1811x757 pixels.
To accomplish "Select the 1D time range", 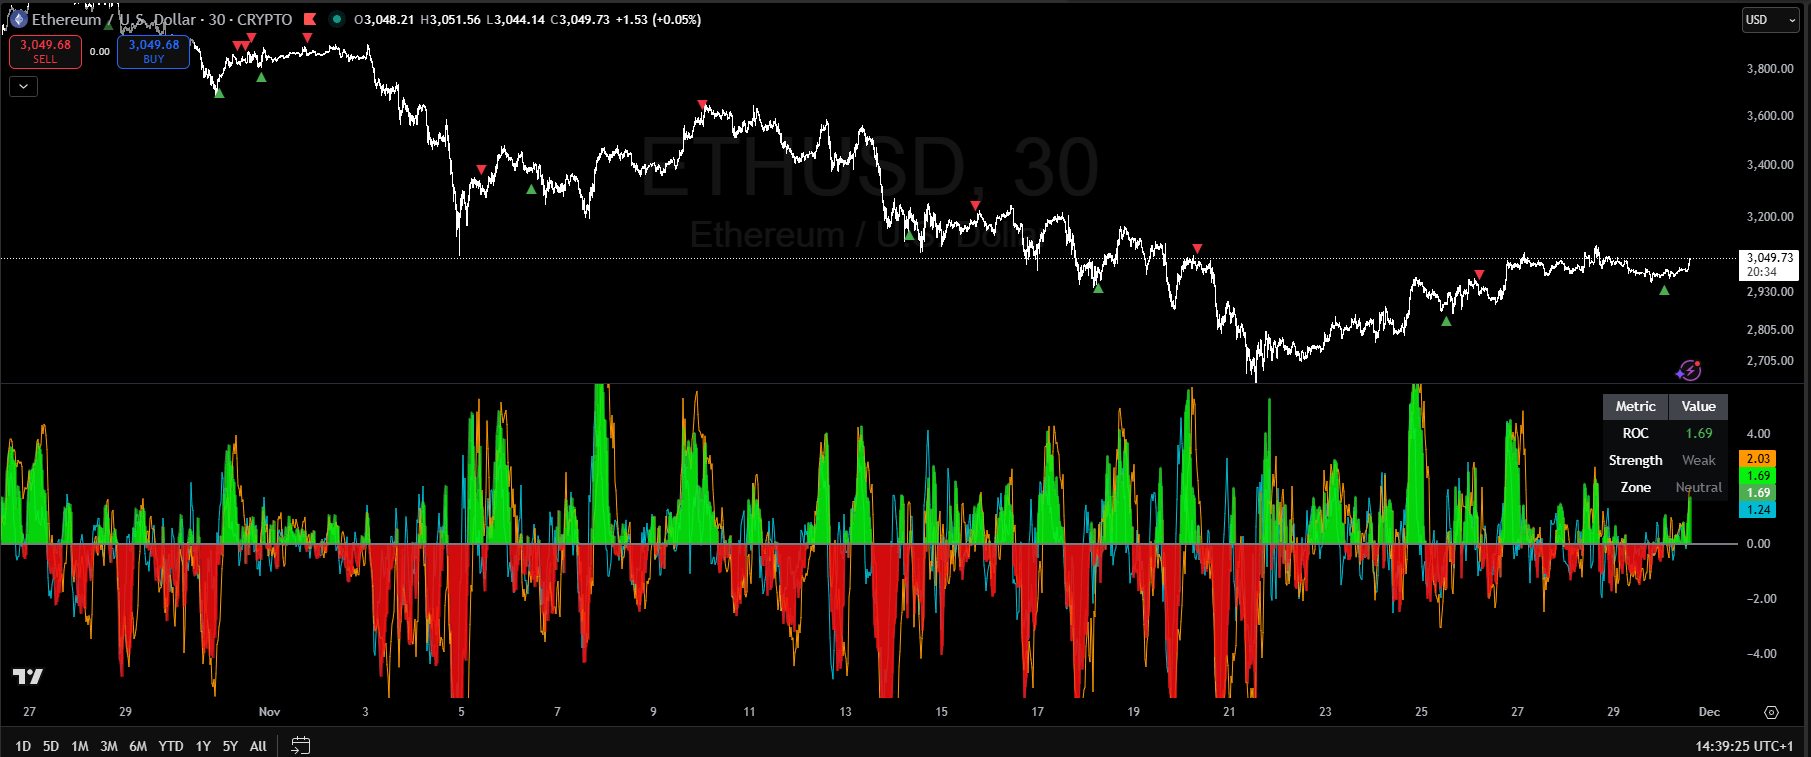I will pyautogui.click(x=23, y=746).
